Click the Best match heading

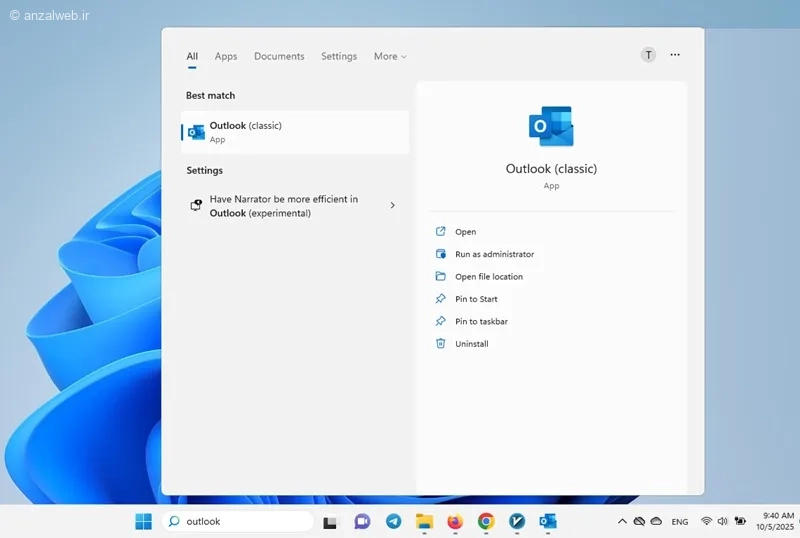211,95
